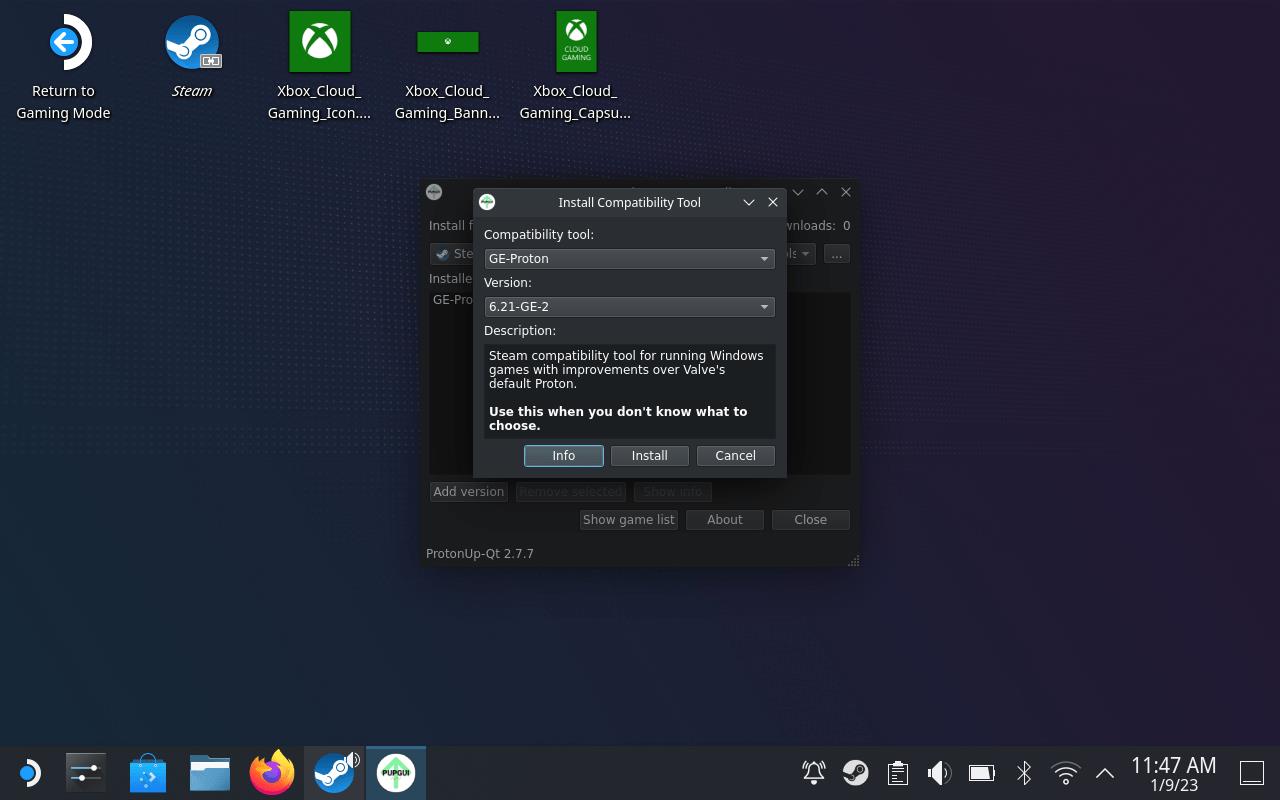Open Bluetooth settings in system tray
This screenshot has height=800, width=1280.
(x=1024, y=773)
